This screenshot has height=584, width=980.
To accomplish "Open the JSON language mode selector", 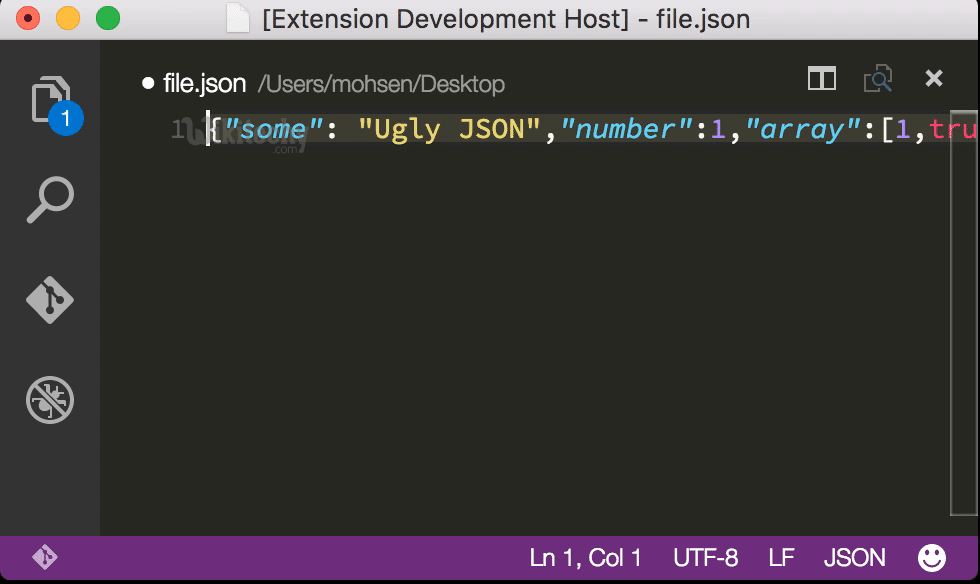I will tap(854, 557).
